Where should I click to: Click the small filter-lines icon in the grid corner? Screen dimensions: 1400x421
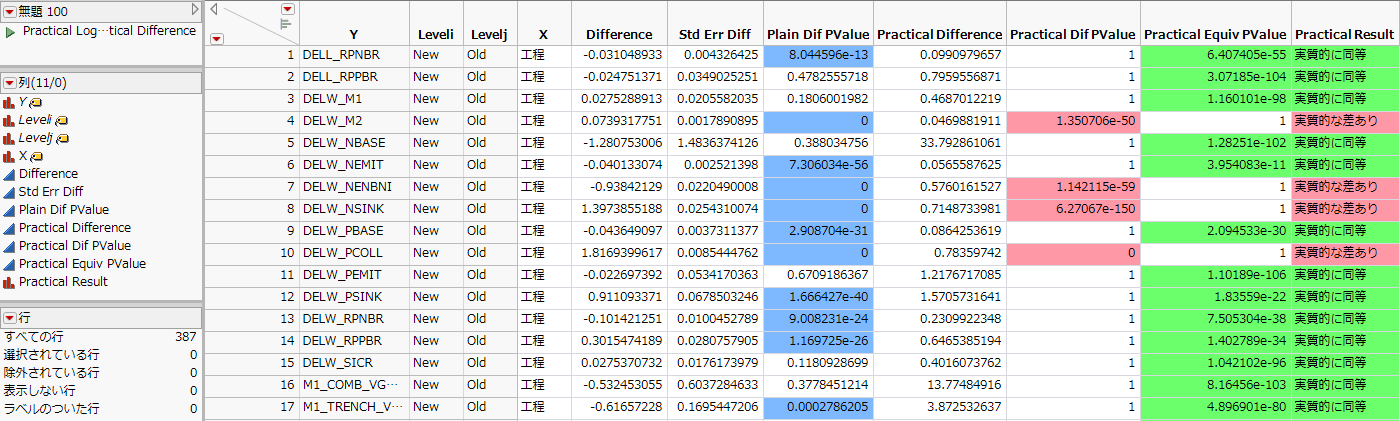[286, 23]
